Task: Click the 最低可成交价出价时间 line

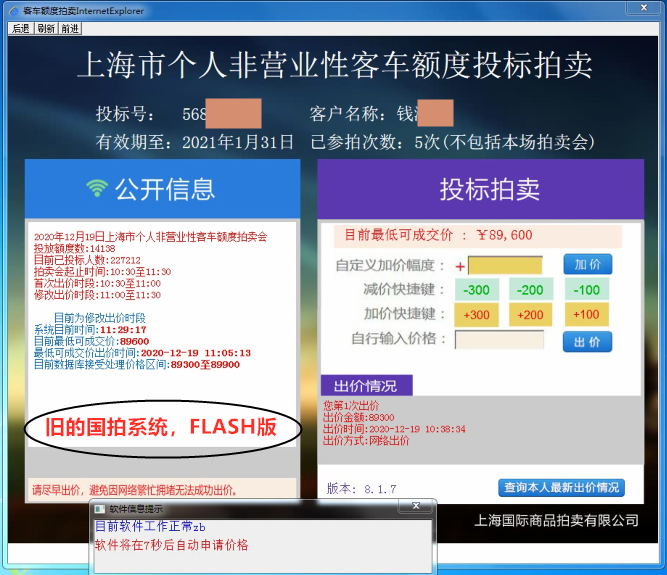Action: (x=142, y=353)
